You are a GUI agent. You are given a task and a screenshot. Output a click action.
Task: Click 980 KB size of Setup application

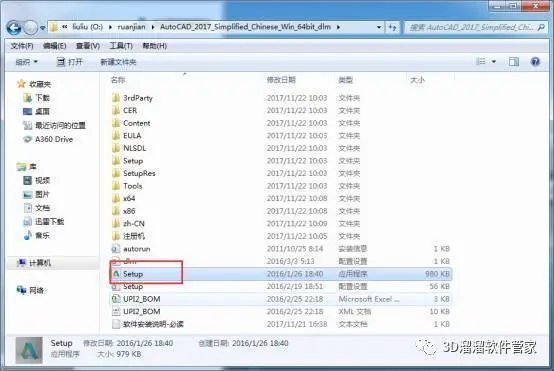click(x=437, y=274)
